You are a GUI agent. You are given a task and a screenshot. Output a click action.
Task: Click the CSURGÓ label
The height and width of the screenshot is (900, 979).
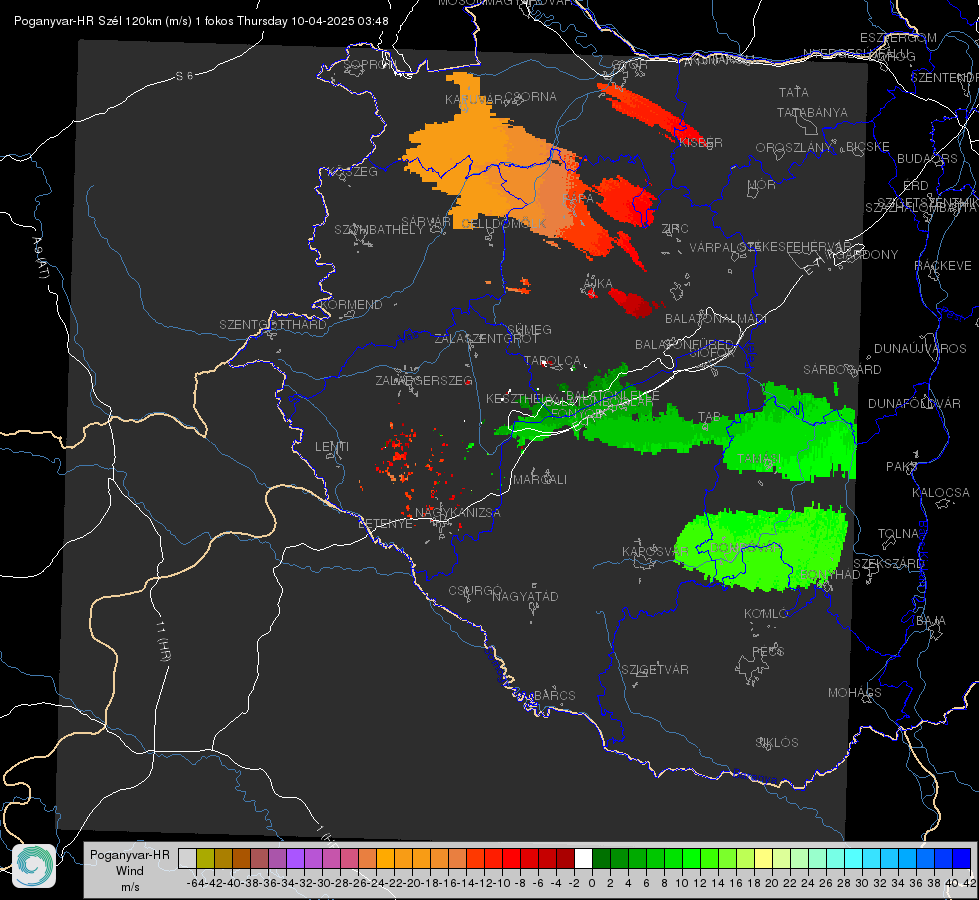pyautogui.click(x=475, y=591)
